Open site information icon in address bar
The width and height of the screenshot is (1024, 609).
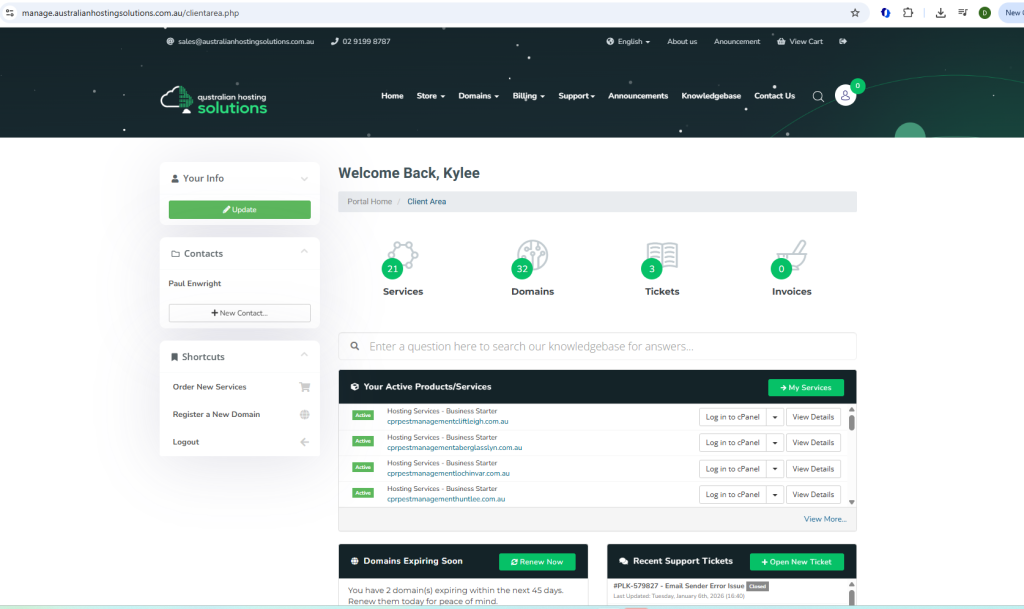click(10, 12)
